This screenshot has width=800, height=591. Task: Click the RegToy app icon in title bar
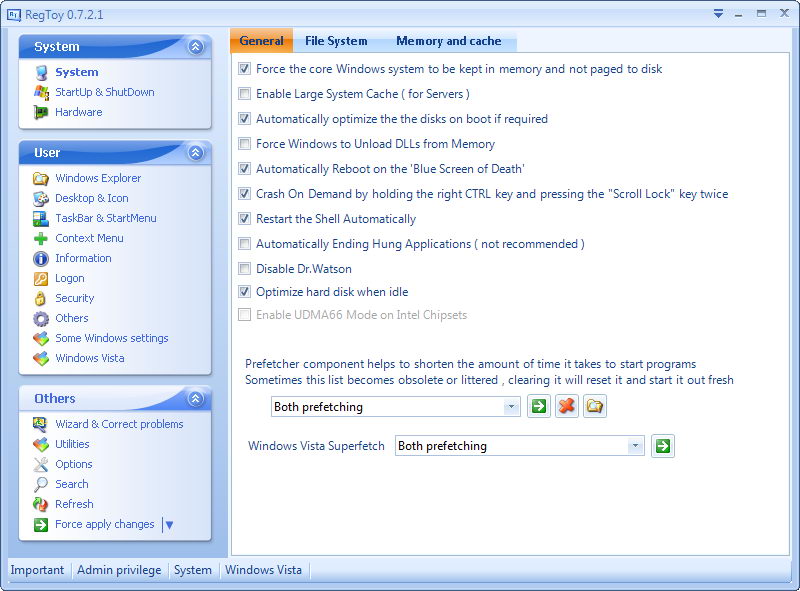tap(14, 15)
